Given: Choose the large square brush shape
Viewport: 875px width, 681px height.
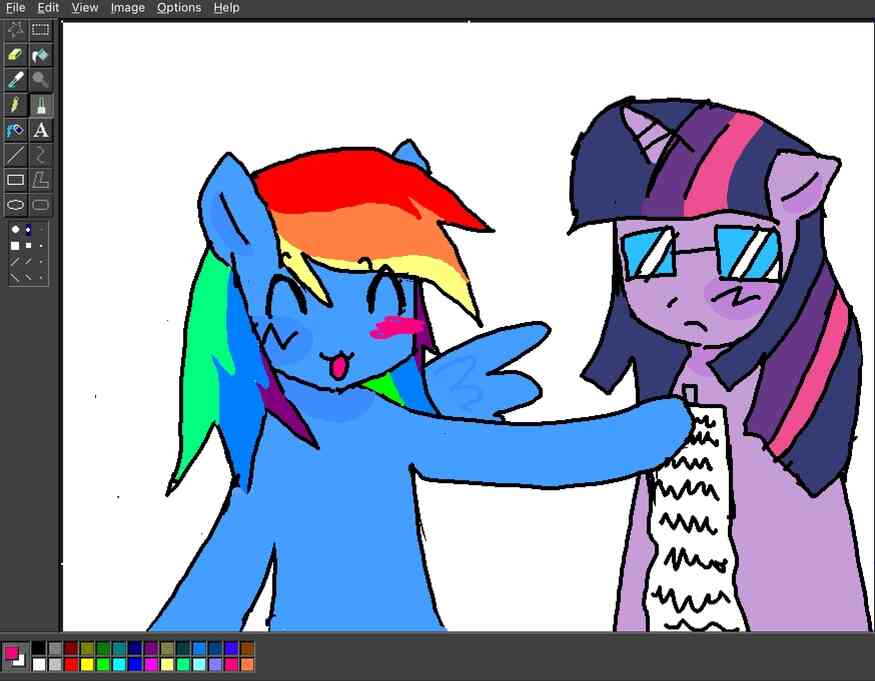Looking at the screenshot, I should tap(15, 246).
